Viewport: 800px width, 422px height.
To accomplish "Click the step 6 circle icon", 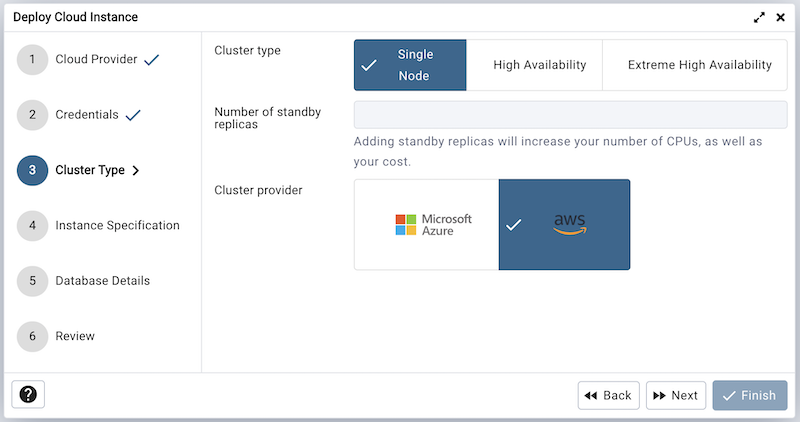I will (32, 336).
